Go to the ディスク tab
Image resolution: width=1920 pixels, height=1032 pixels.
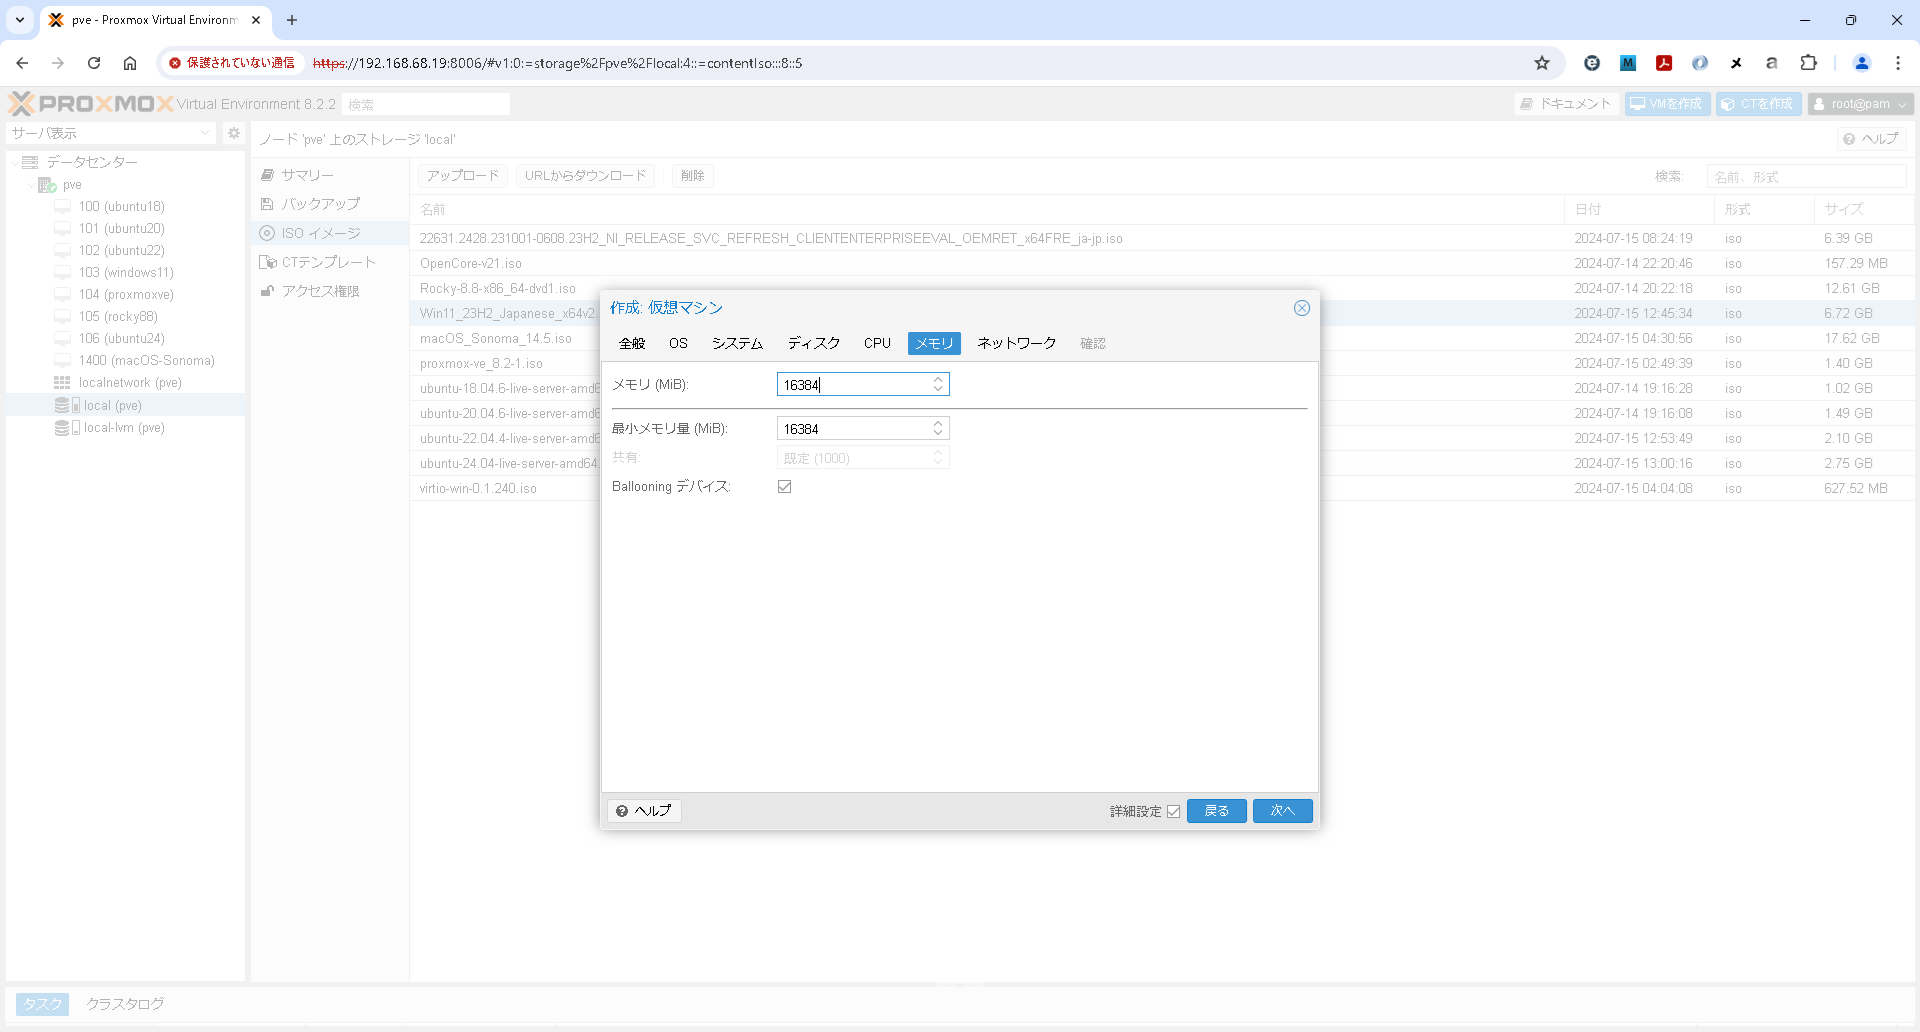[x=814, y=343]
